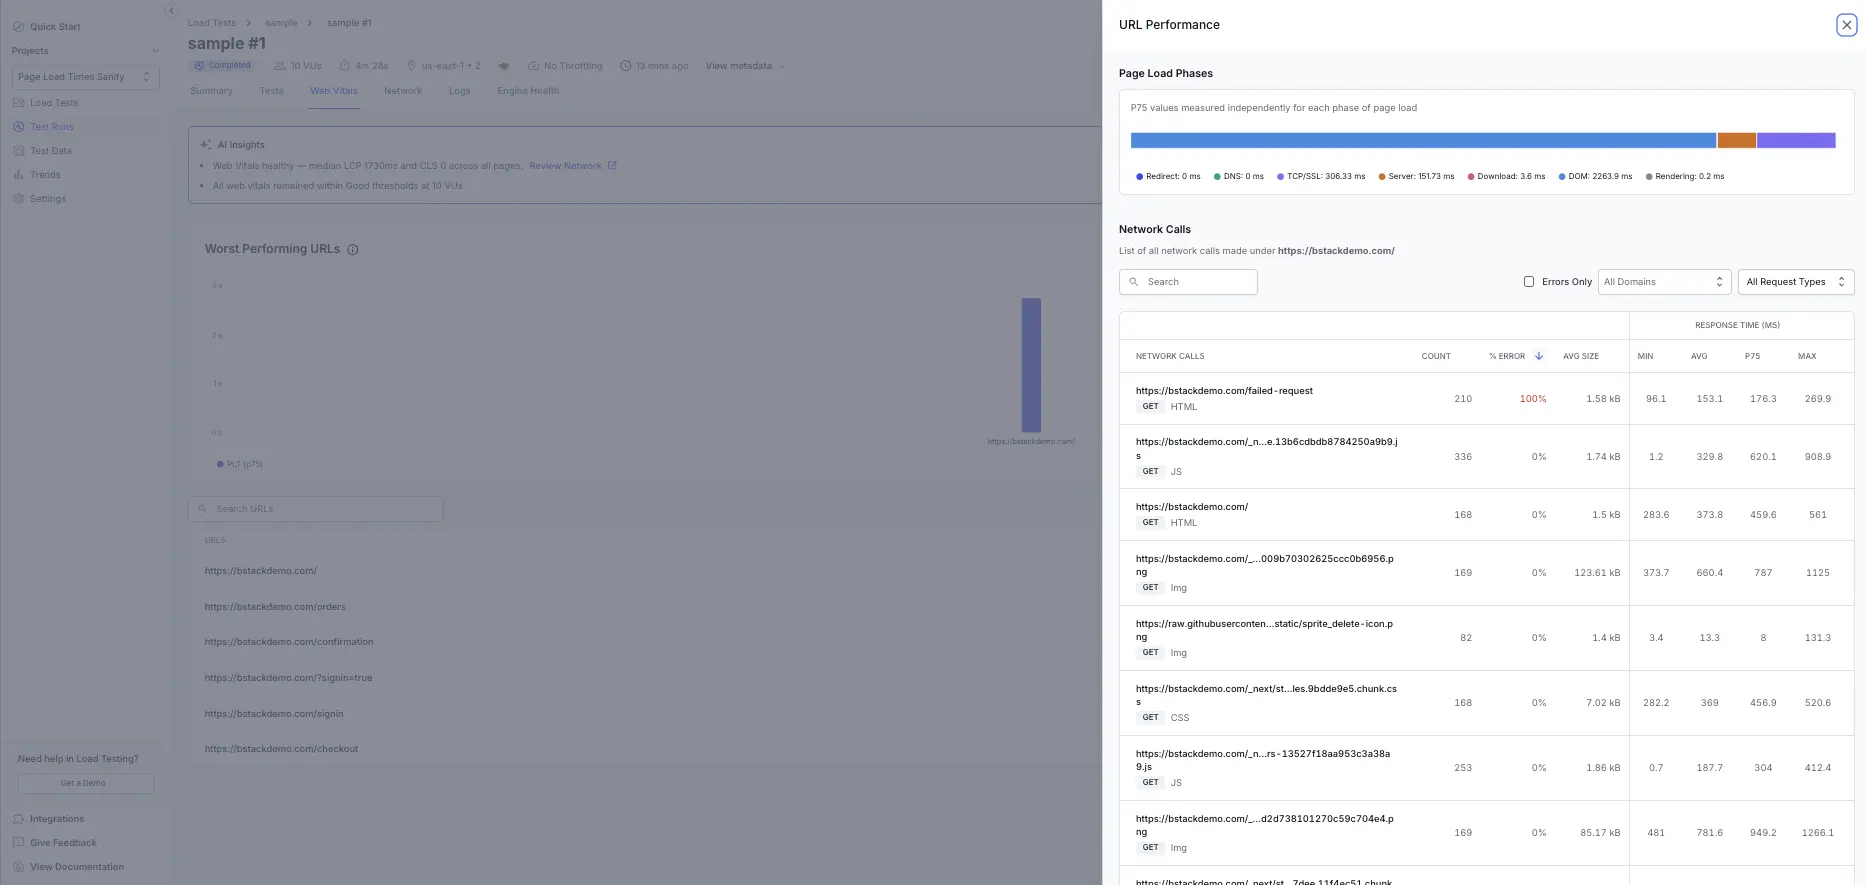The height and width of the screenshot is (885, 1866).
Task: Click the Redirect legend dot
Action: pyautogui.click(x=1139, y=177)
